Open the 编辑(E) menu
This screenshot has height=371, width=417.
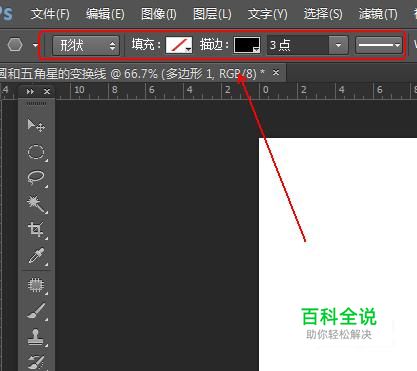click(105, 14)
